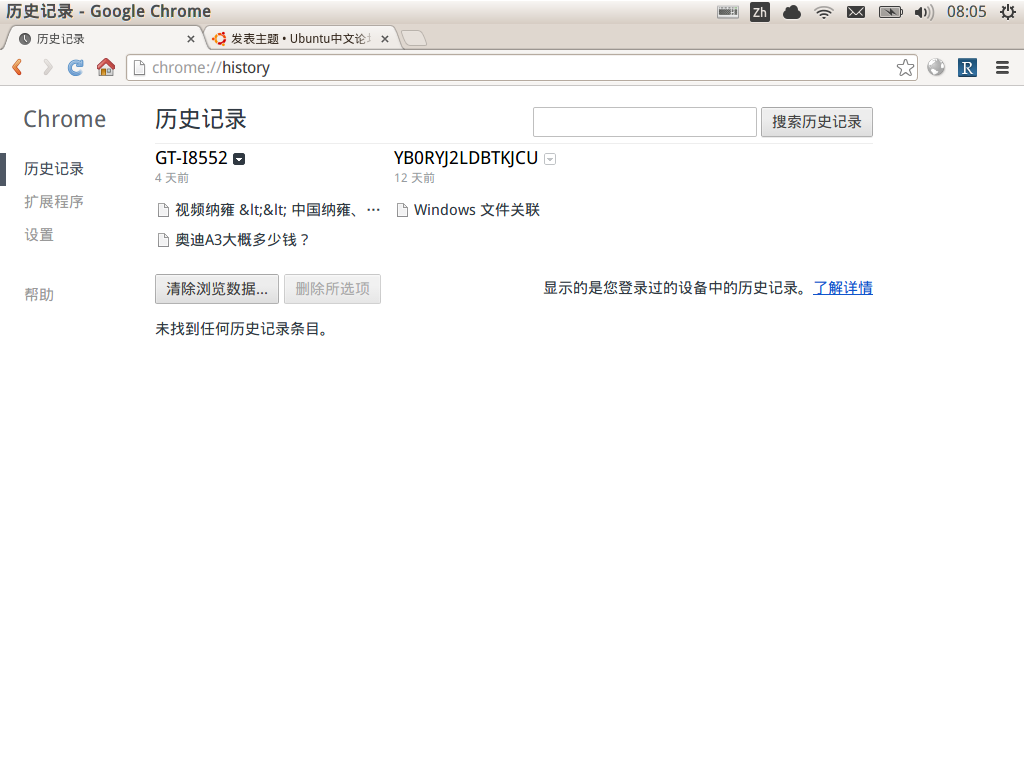Click page icon beside Windows 文件关联

[402, 210]
